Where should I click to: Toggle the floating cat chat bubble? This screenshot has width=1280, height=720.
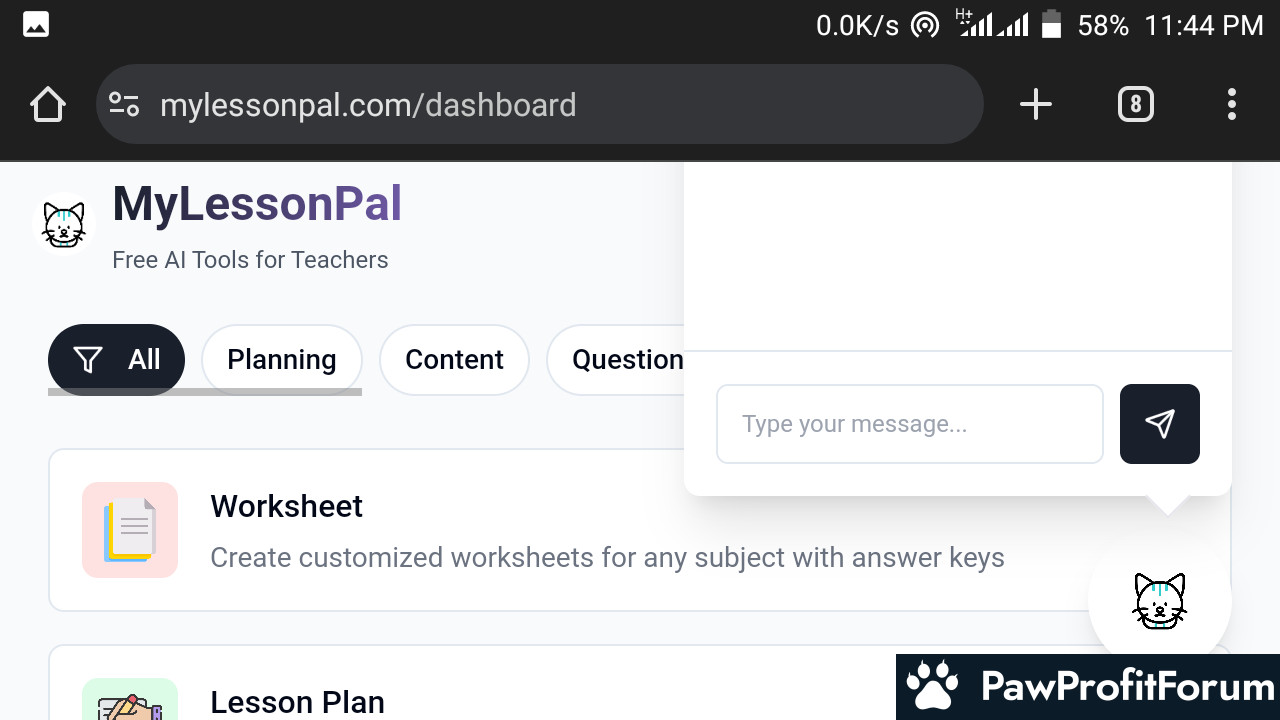pos(1160,601)
